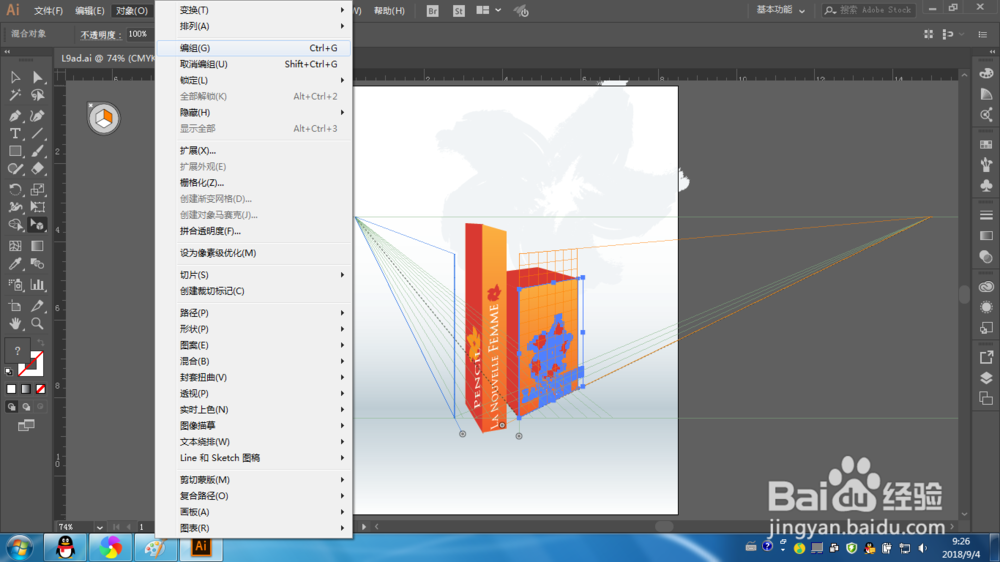Set fill mode to None
1000x562 pixels.
pyautogui.click(x=40, y=388)
